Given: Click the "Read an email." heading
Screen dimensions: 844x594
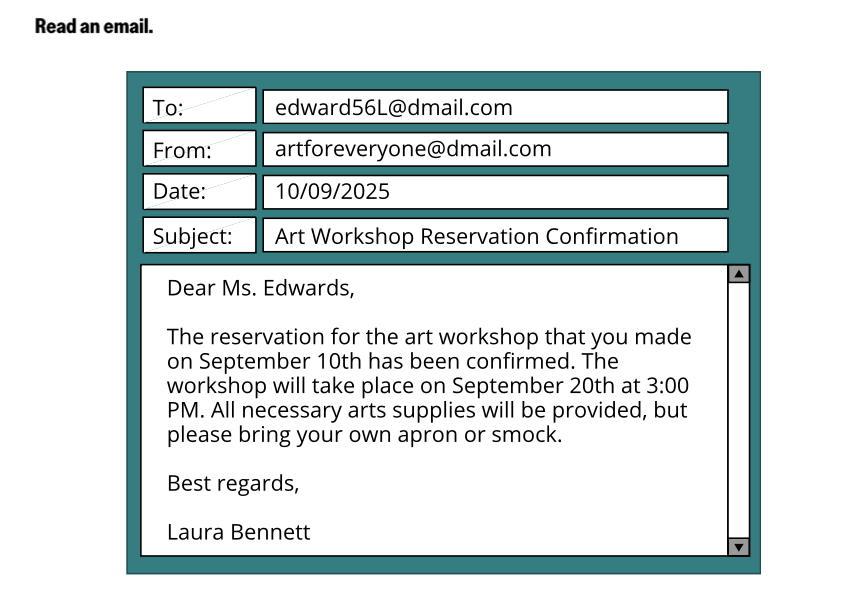Looking at the screenshot, I should coord(94,26).
